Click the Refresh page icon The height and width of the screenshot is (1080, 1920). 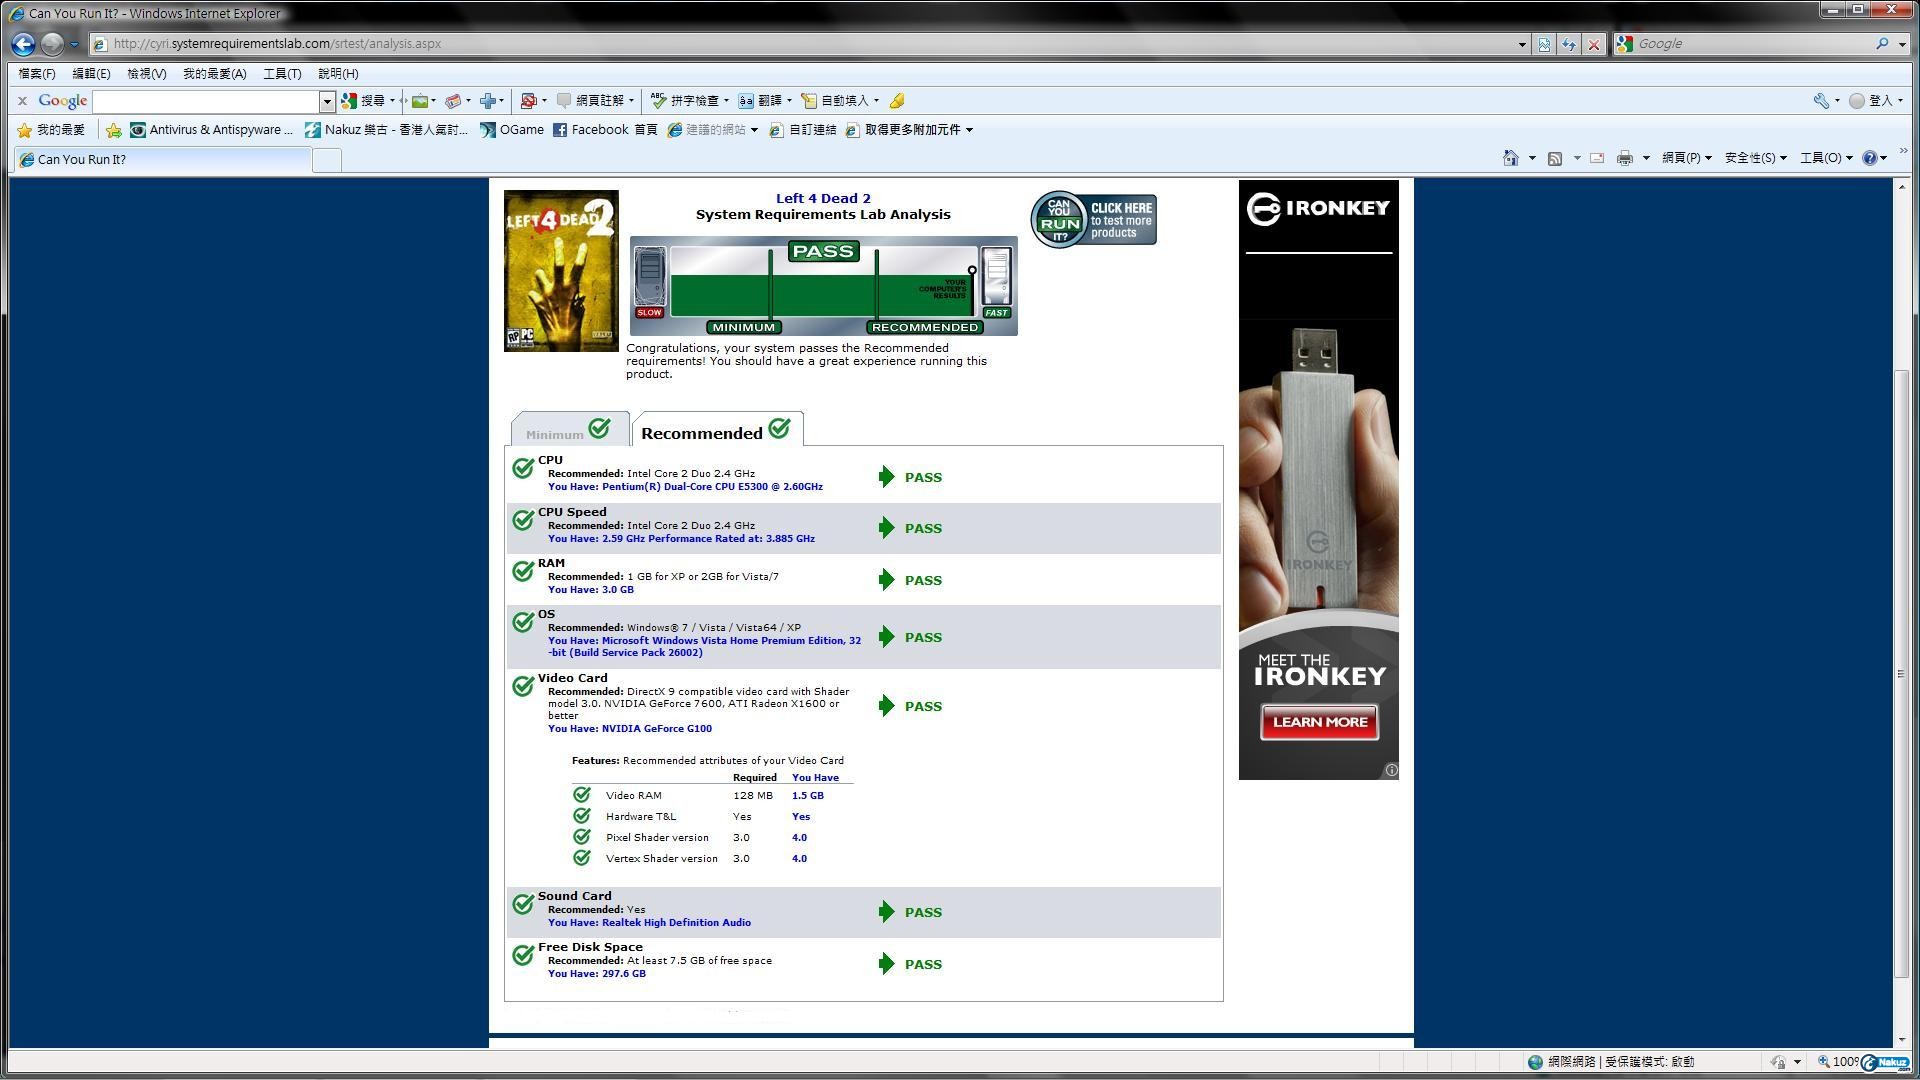(1569, 44)
